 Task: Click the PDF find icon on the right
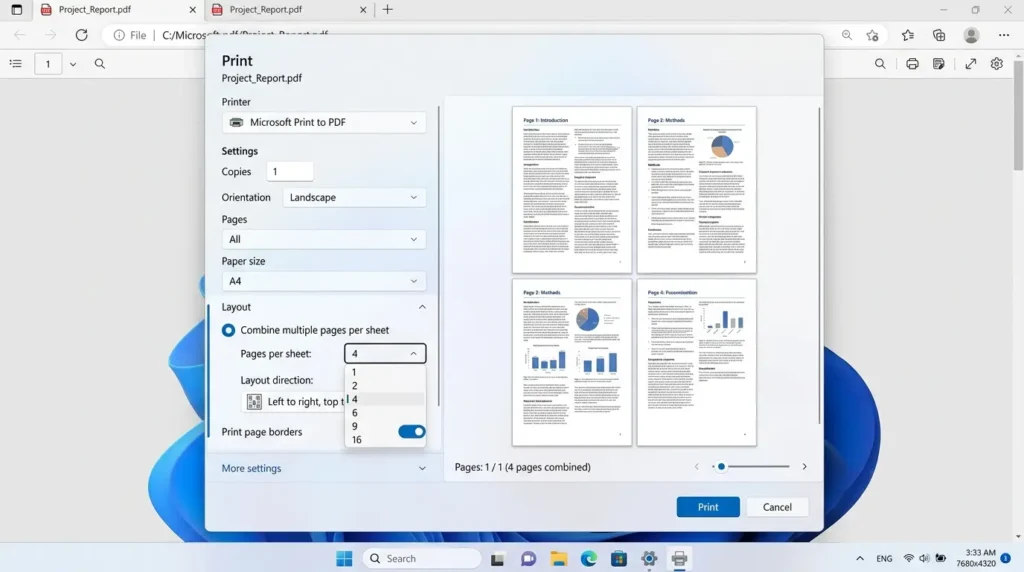pos(880,63)
